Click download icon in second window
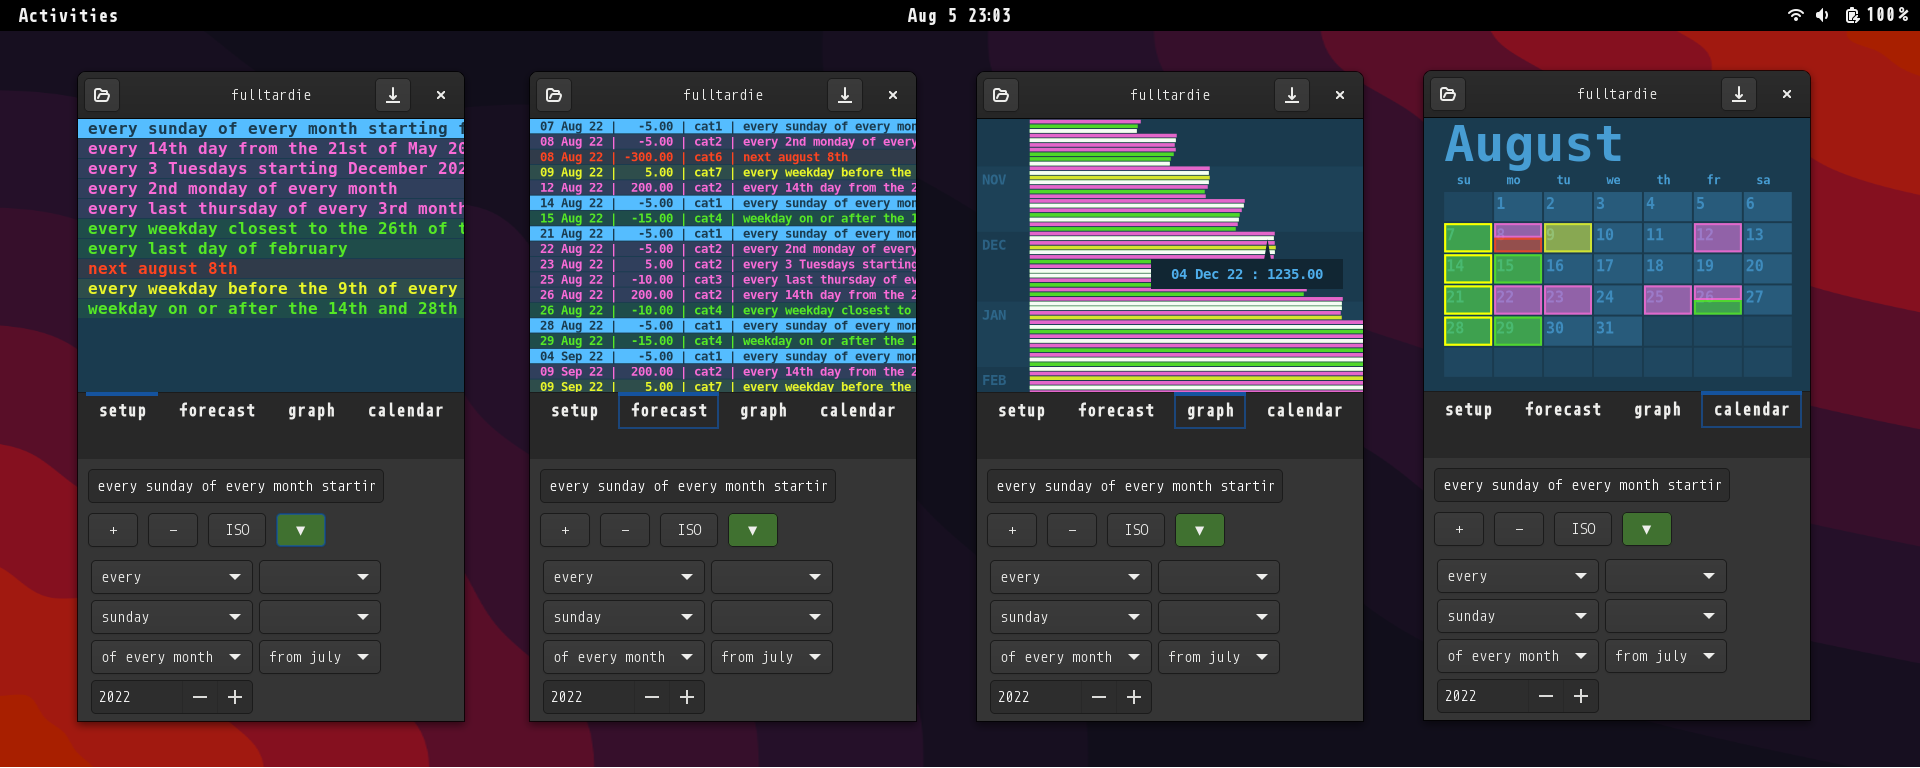This screenshot has width=1920, height=768. [x=845, y=95]
